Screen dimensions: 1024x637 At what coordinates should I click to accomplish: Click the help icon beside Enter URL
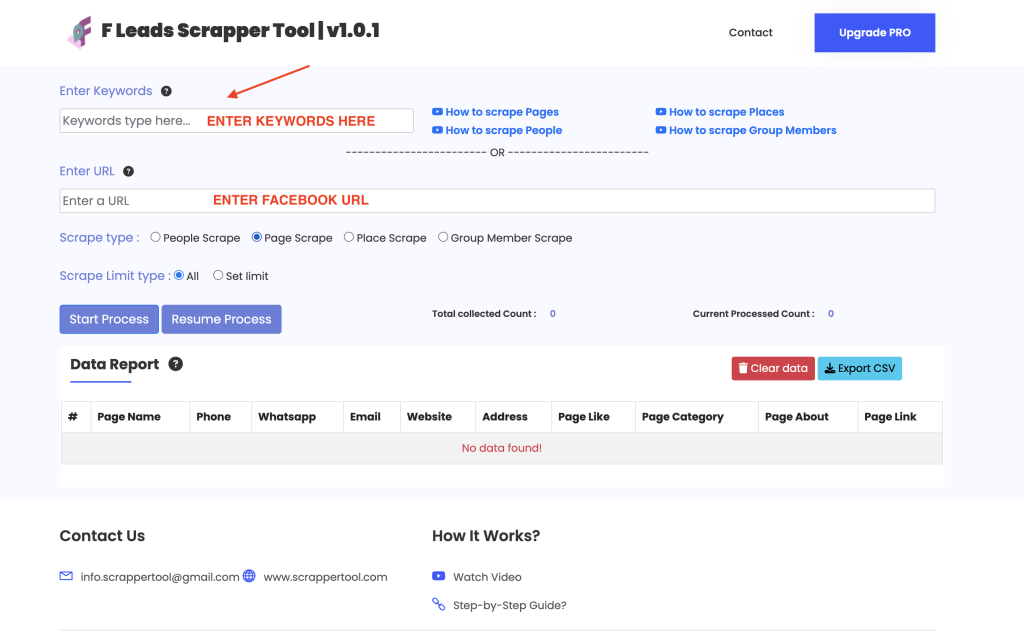coord(128,171)
